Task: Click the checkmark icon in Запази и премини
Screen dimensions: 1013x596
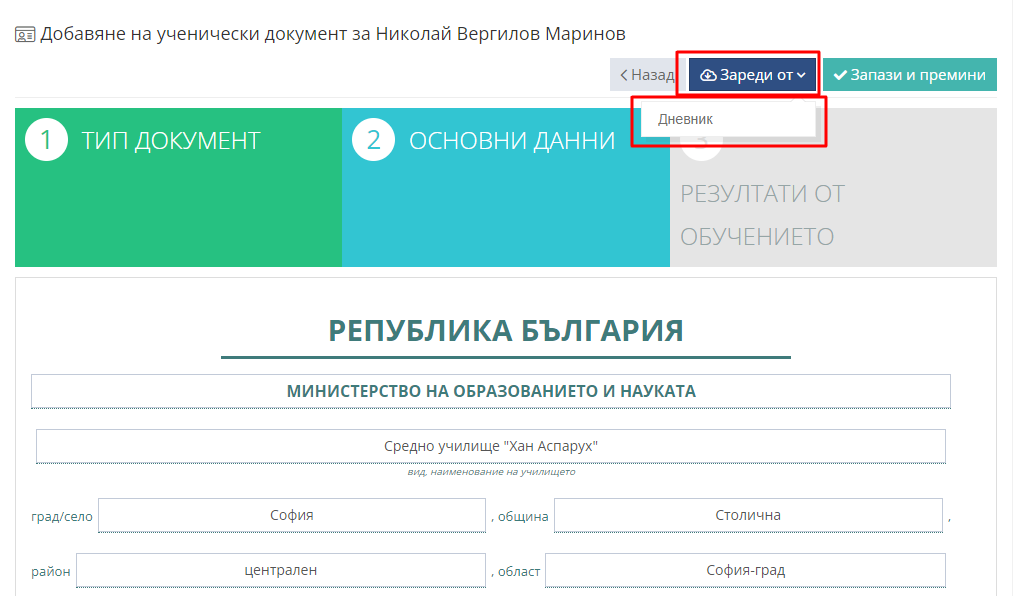Action: 840,76
